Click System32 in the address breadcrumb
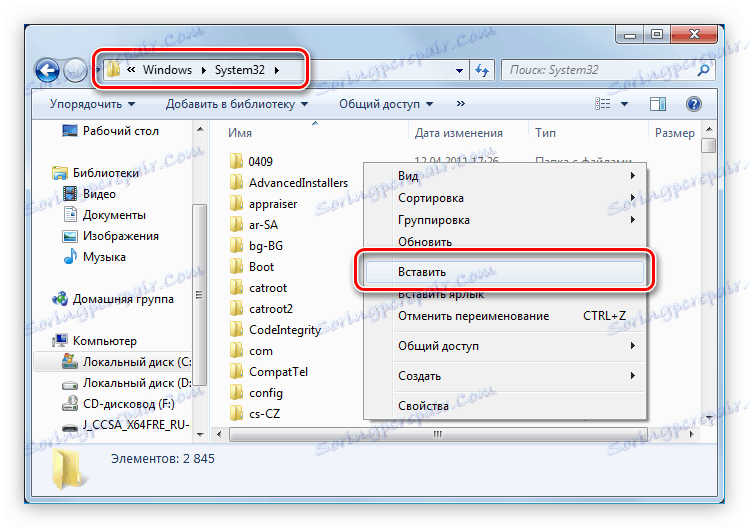 [239, 70]
